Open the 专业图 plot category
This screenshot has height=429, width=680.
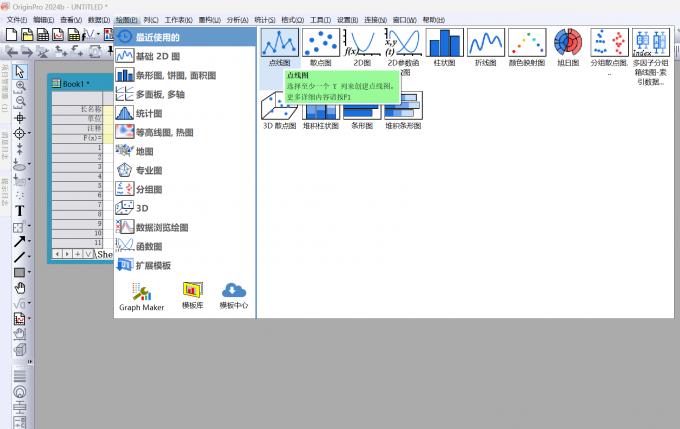click(185, 170)
